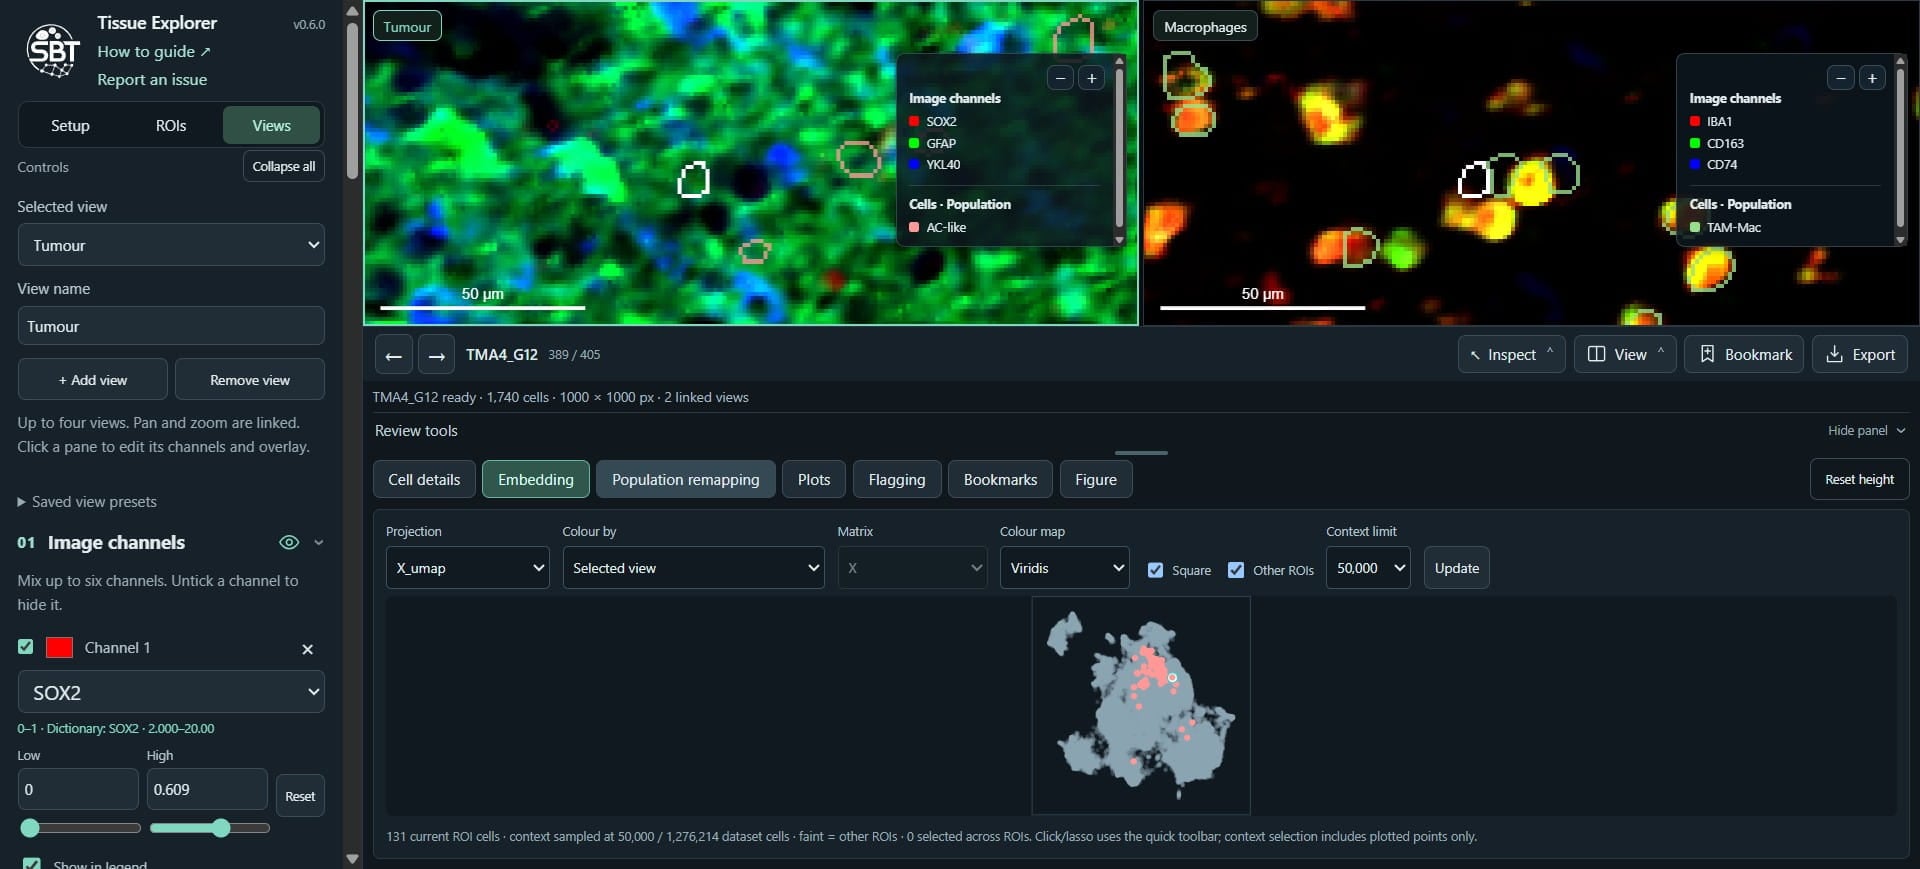Collapse the review panel with Hide panel

[1866, 431]
